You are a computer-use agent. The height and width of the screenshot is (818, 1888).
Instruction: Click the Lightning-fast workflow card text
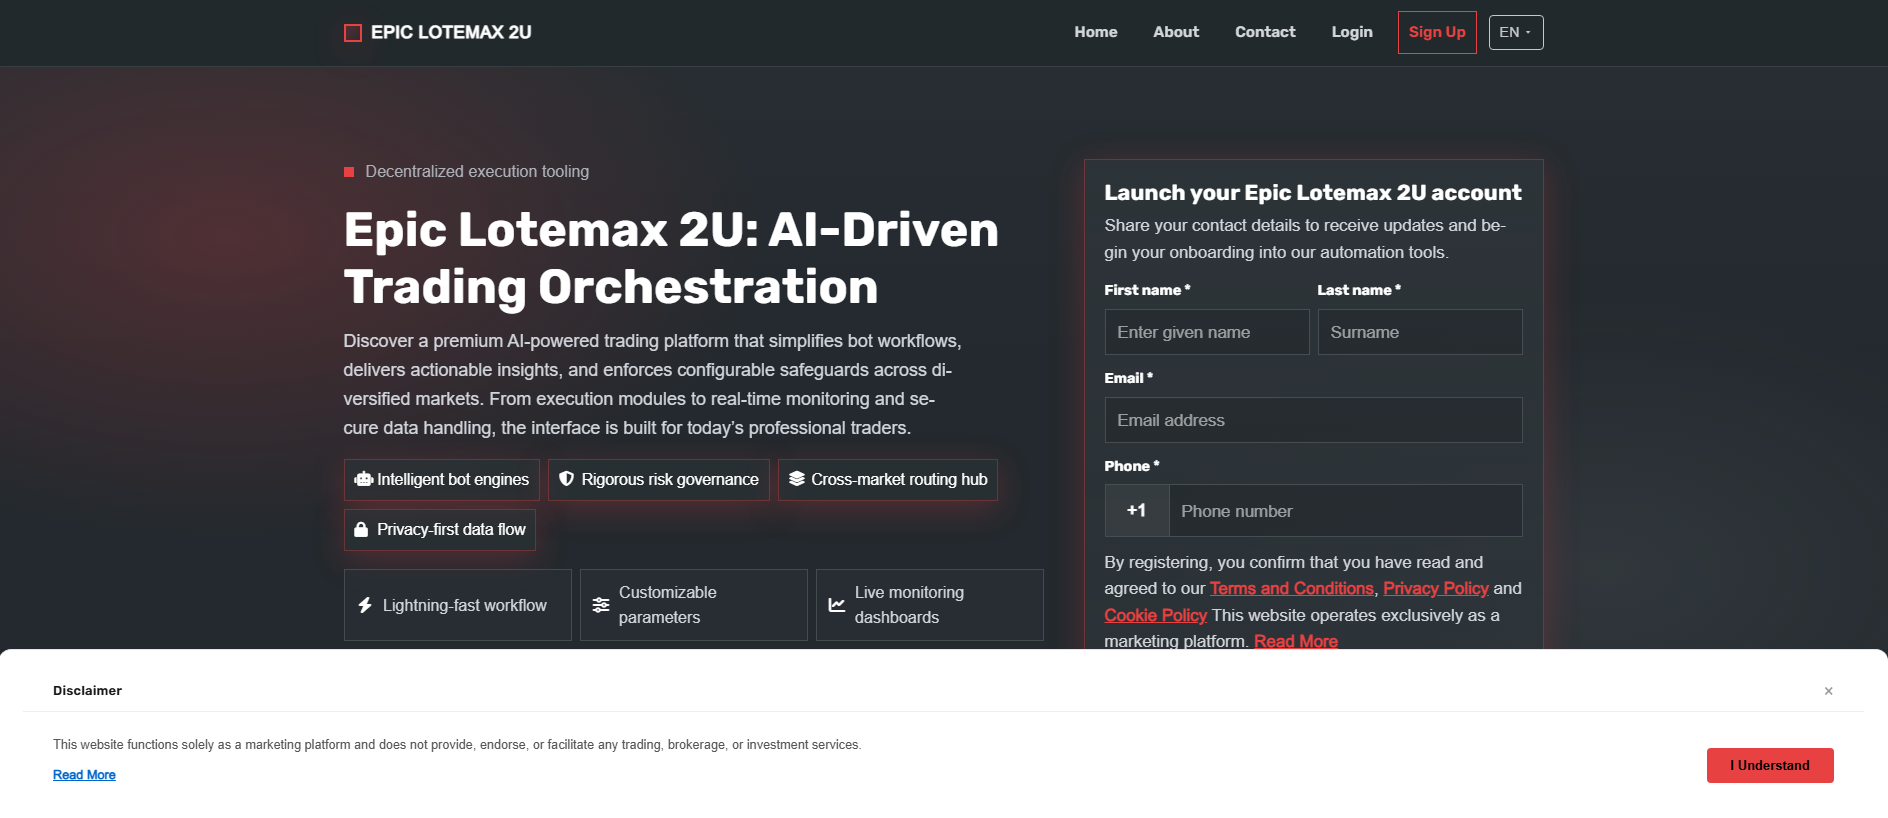465,605
